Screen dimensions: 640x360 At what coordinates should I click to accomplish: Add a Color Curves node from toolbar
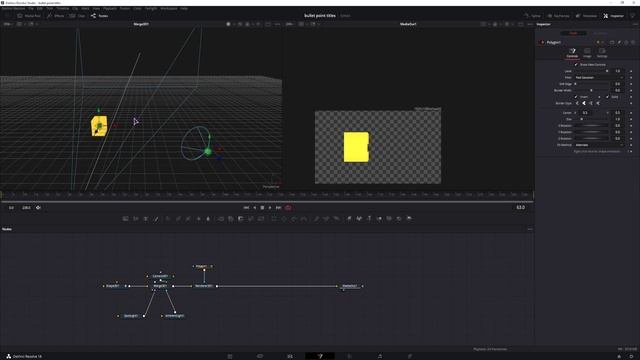pyautogui.click(x=178, y=219)
